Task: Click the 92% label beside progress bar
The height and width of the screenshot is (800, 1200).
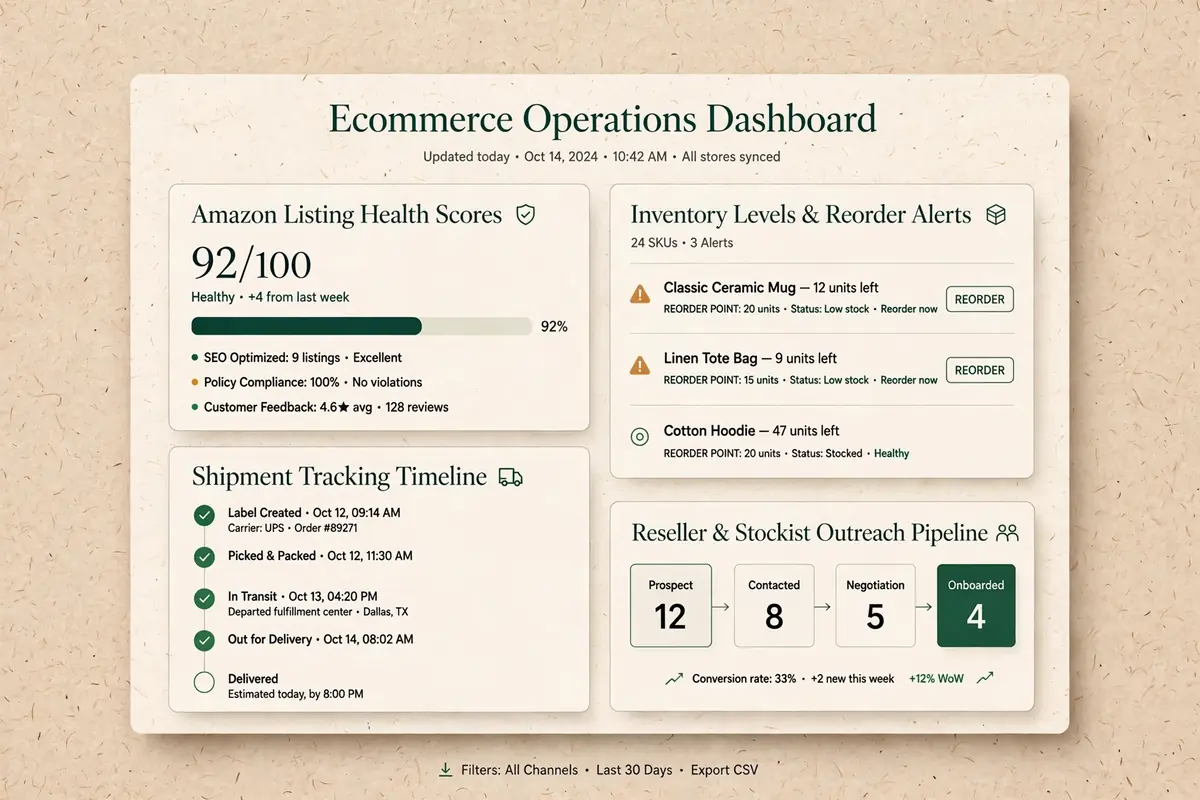Action: (x=554, y=327)
